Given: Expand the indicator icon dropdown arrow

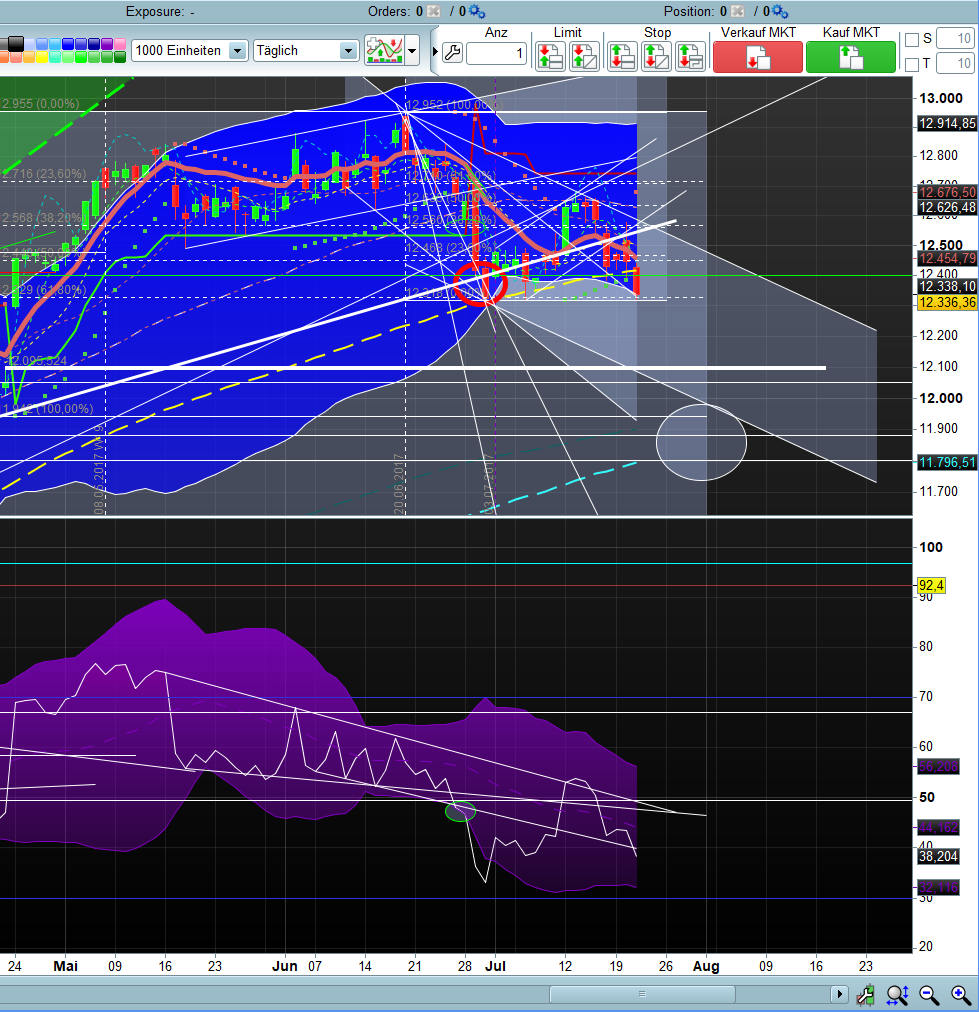Looking at the screenshot, I should pos(412,50).
